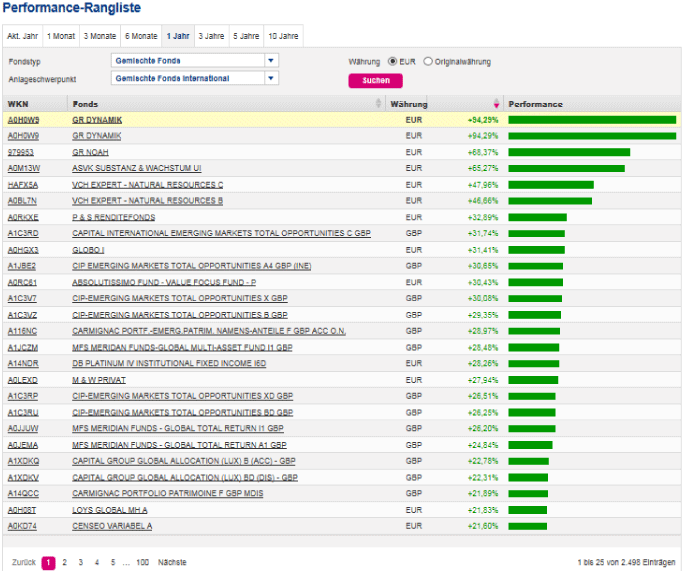
Task: Sort by the Fonds column sort icon
Action: [378, 104]
